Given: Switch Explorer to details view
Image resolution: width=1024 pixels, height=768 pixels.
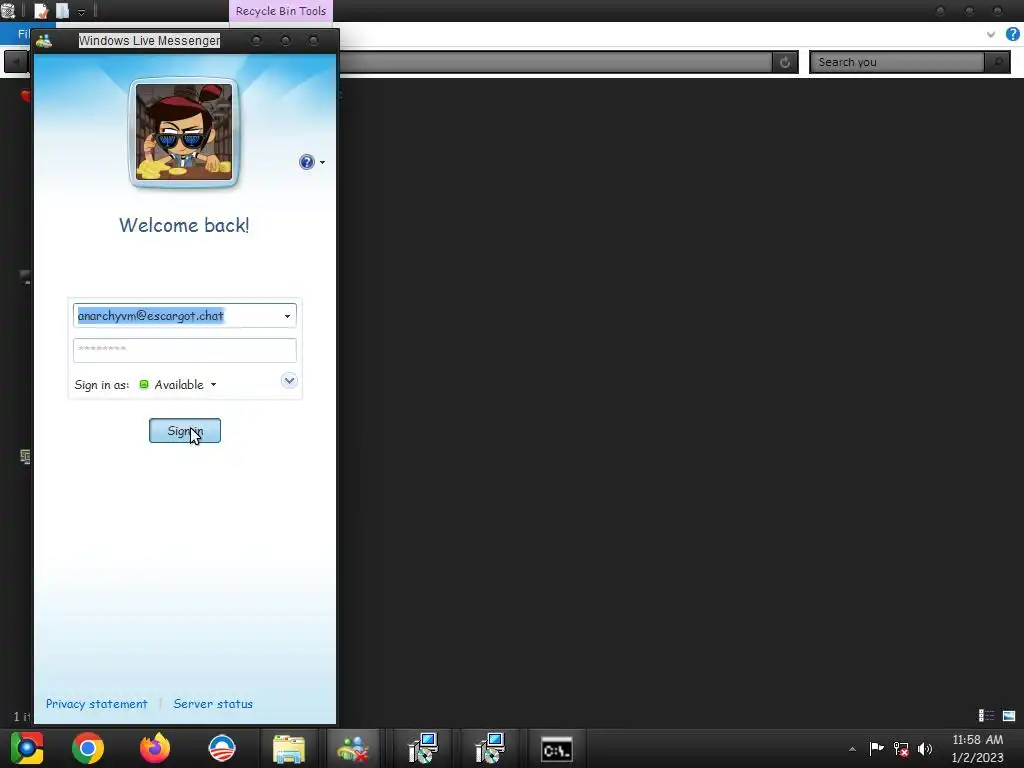Looking at the screenshot, I should tap(985, 716).
